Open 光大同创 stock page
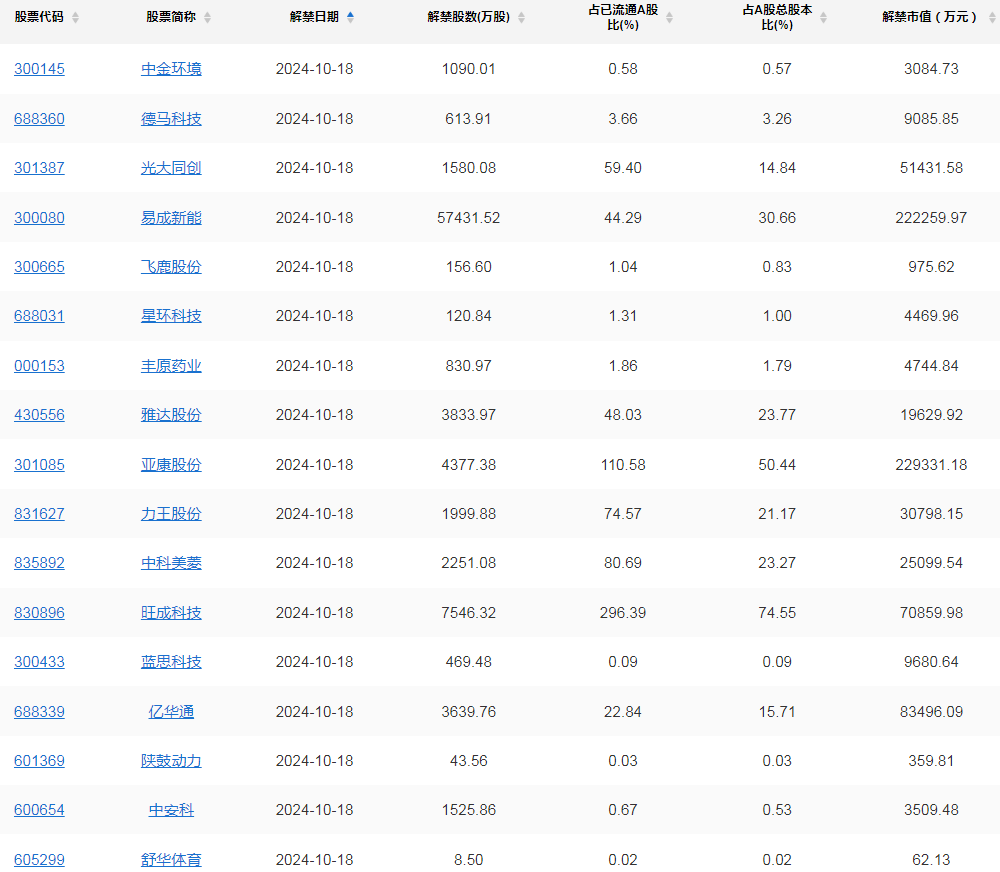 click(x=171, y=168)
